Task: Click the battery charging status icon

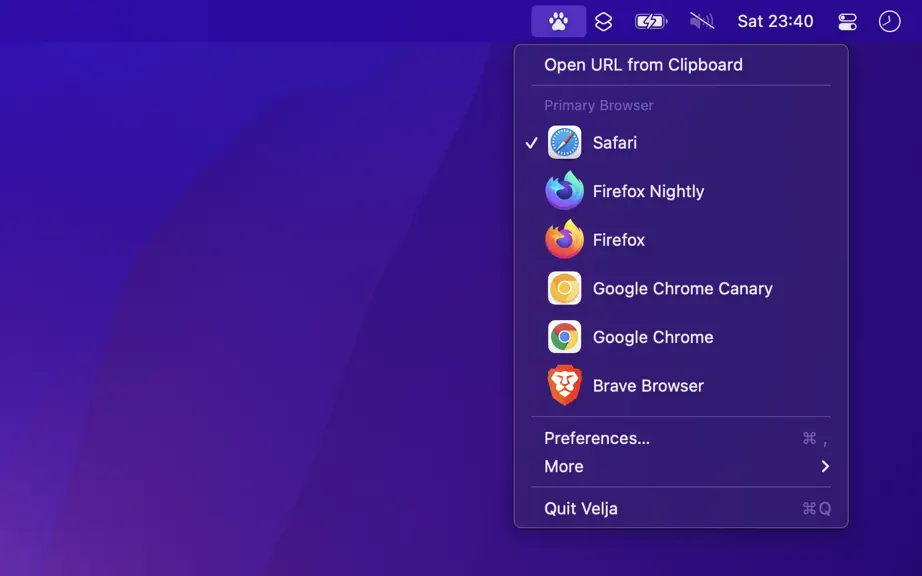Action: coord(651,22)
